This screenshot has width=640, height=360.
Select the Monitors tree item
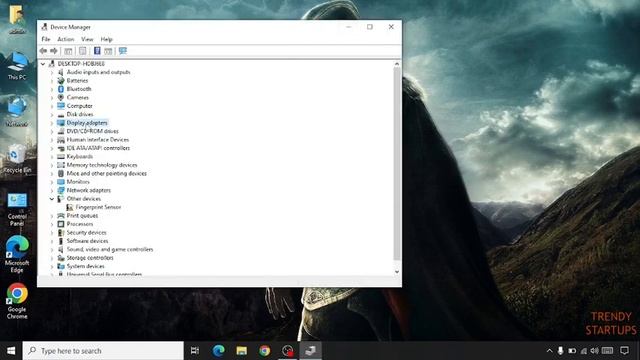click(78, 182)
